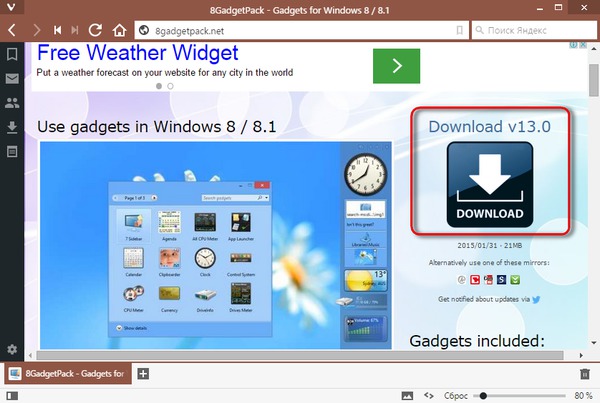Screen dimensions: 600x403
Task: Open the grey @ mirror link
Action: pyautogui.click(x=462, y=280)
